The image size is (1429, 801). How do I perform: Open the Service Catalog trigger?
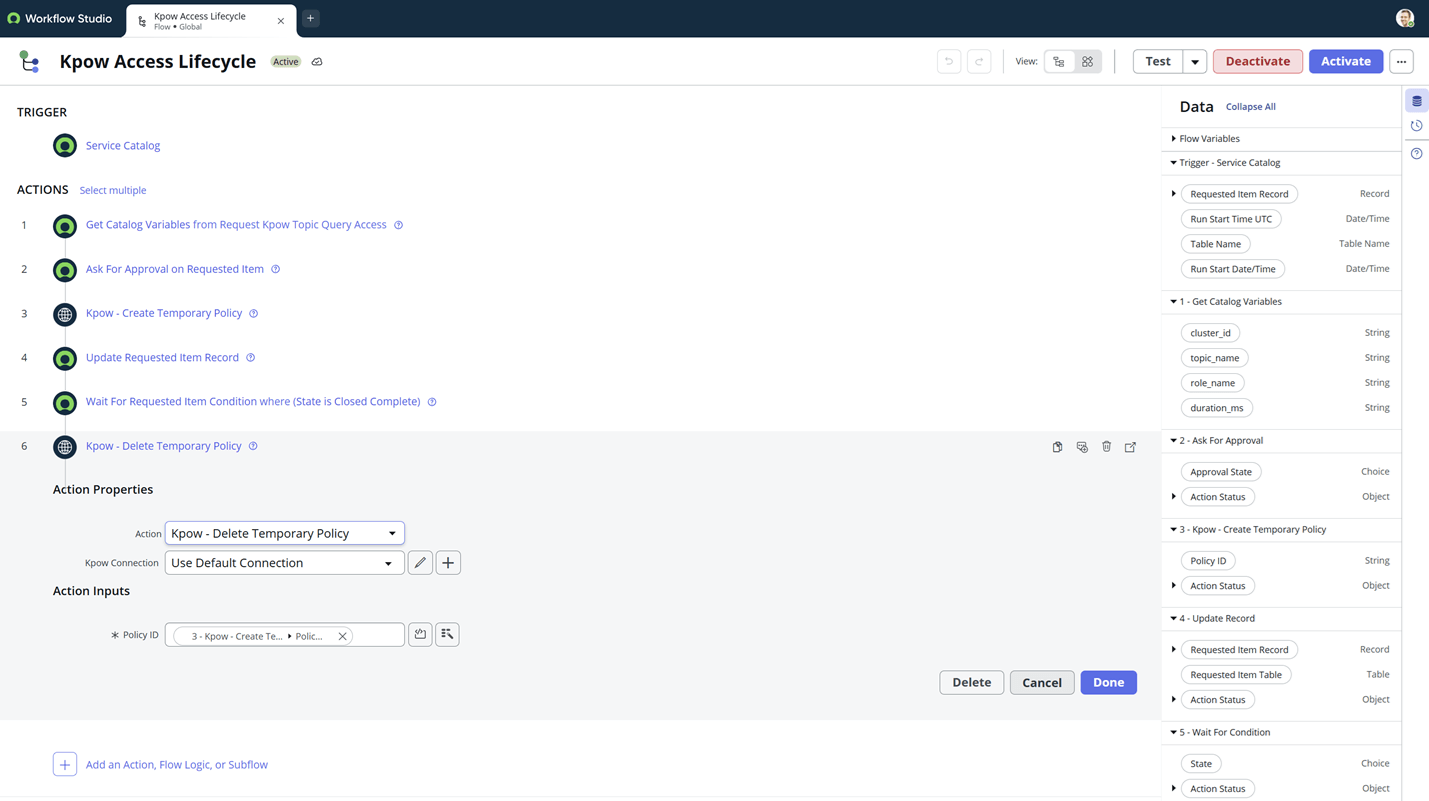coord(123,146)
